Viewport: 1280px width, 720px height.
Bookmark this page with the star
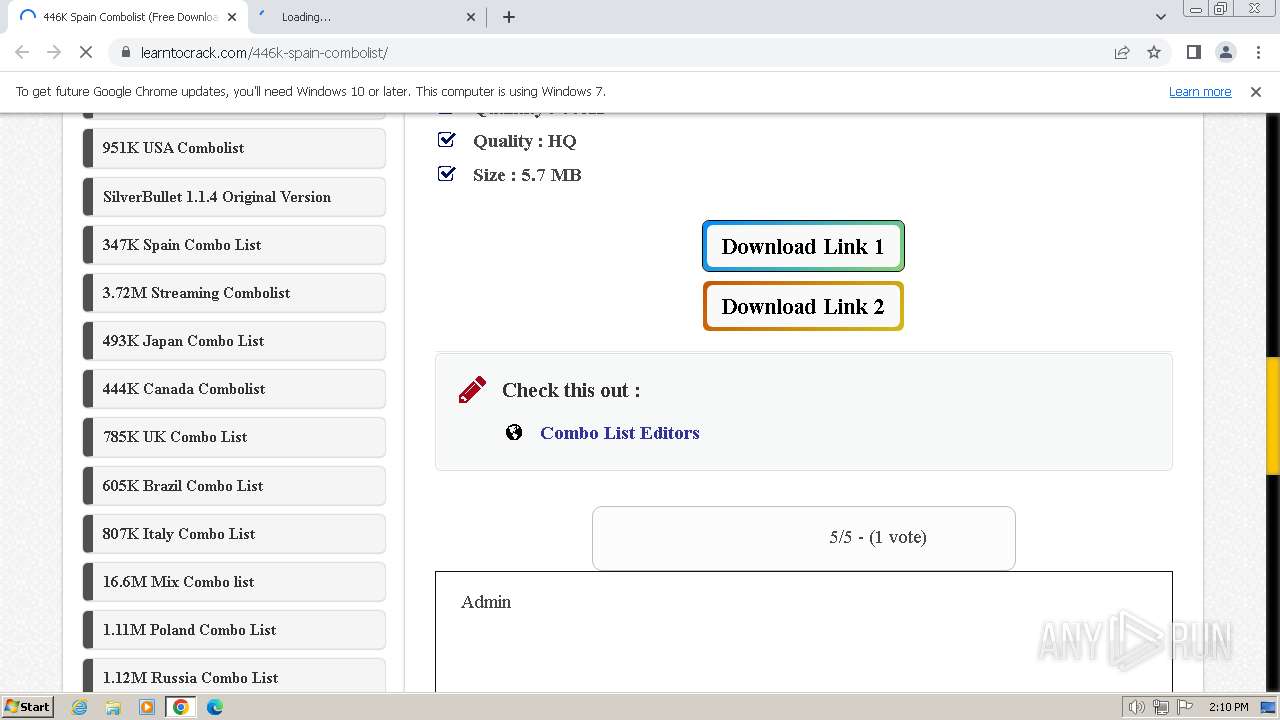pyautogui.click(x=1154, y=52)
